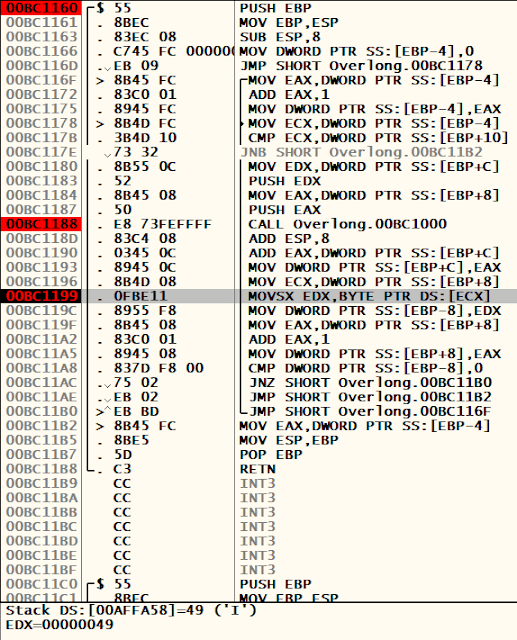Select PUSH EBP at 00BC11C0
Image resolution: width=517 pixels, height=640 pixels.
(275, 584)
